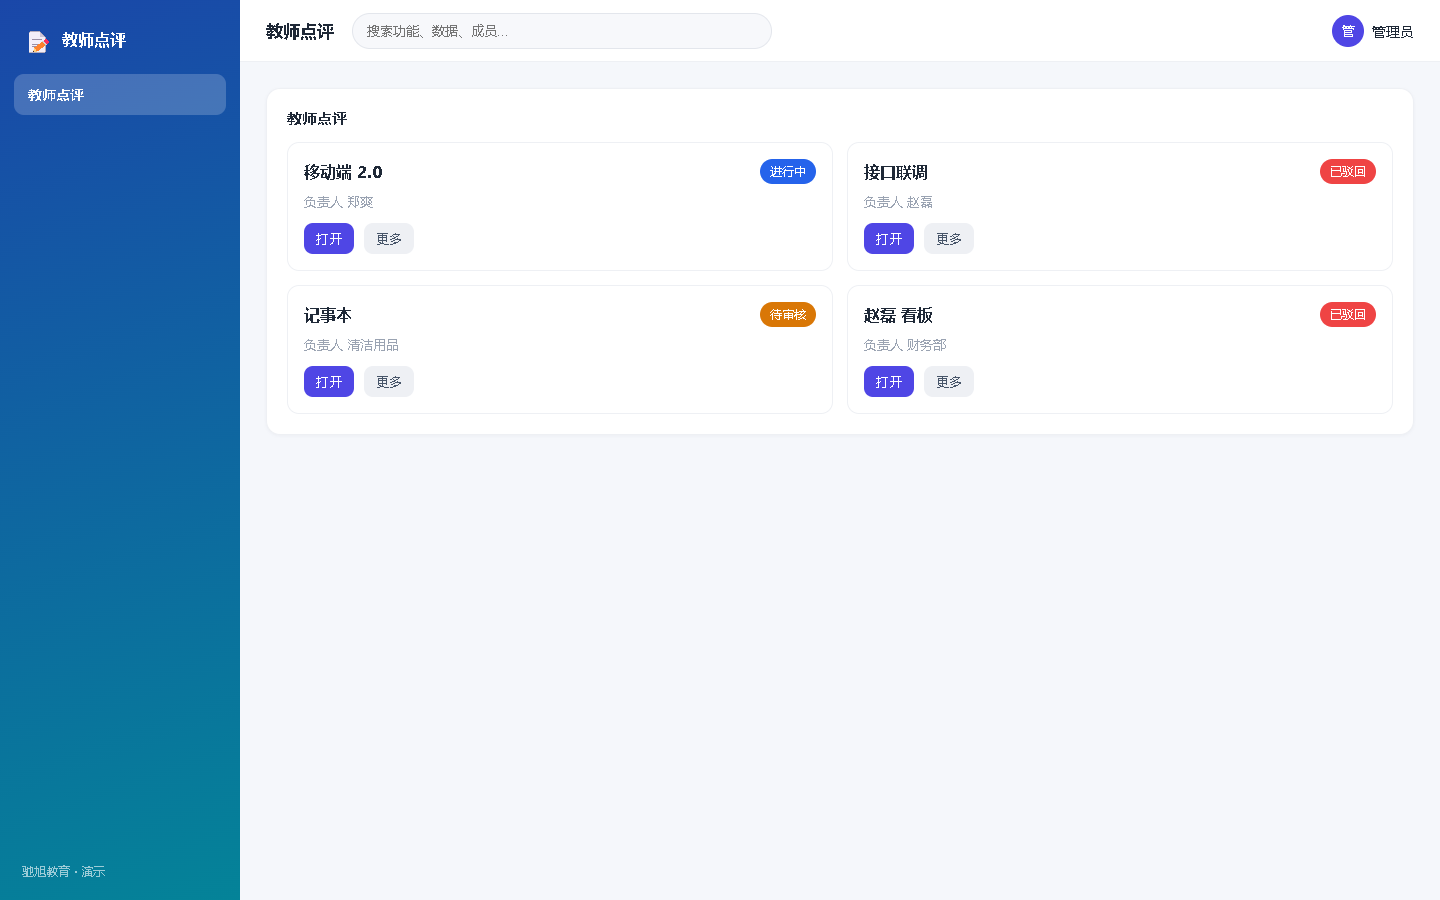
Task: Click the 教师点评 page header title
Action: pos(300,31)
